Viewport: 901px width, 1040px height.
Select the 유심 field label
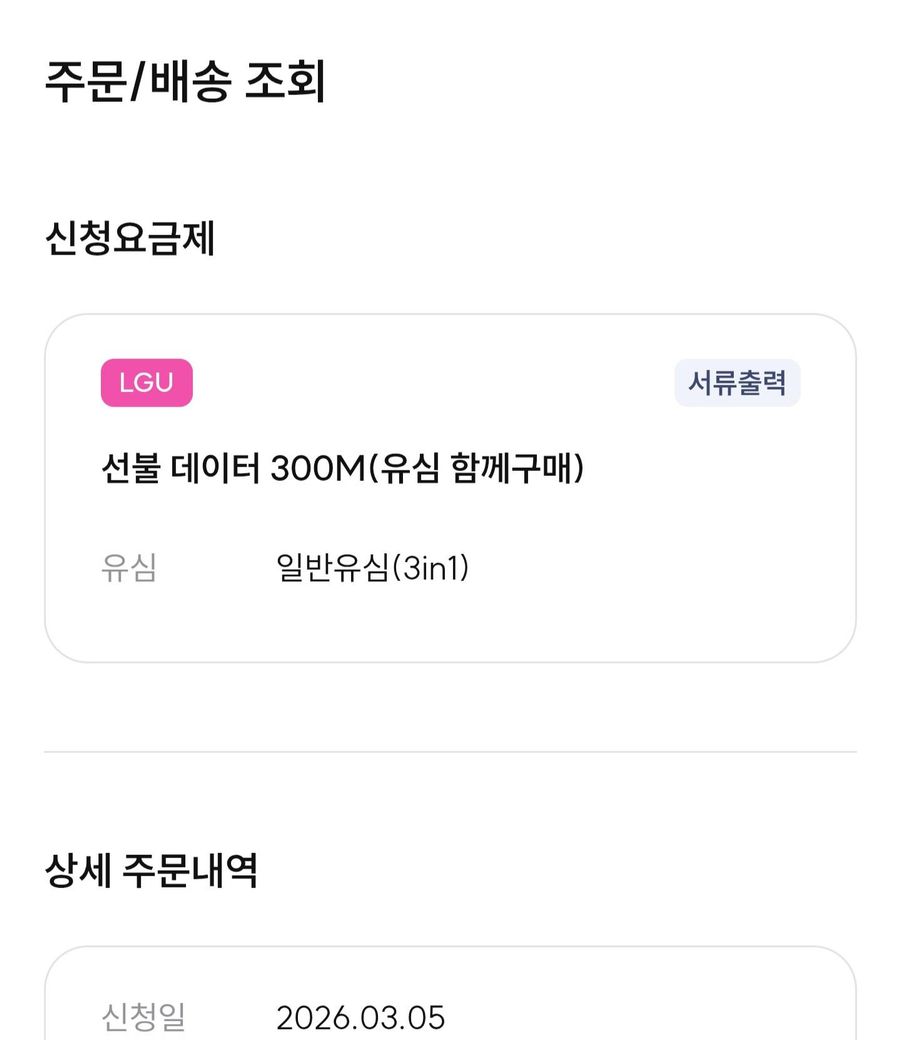click(129, 569)
